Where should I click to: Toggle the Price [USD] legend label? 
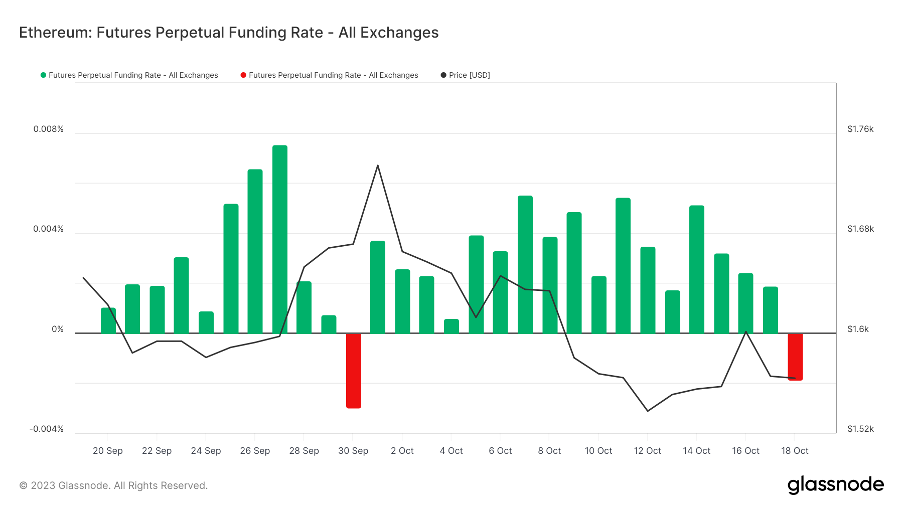pos(470,75)
